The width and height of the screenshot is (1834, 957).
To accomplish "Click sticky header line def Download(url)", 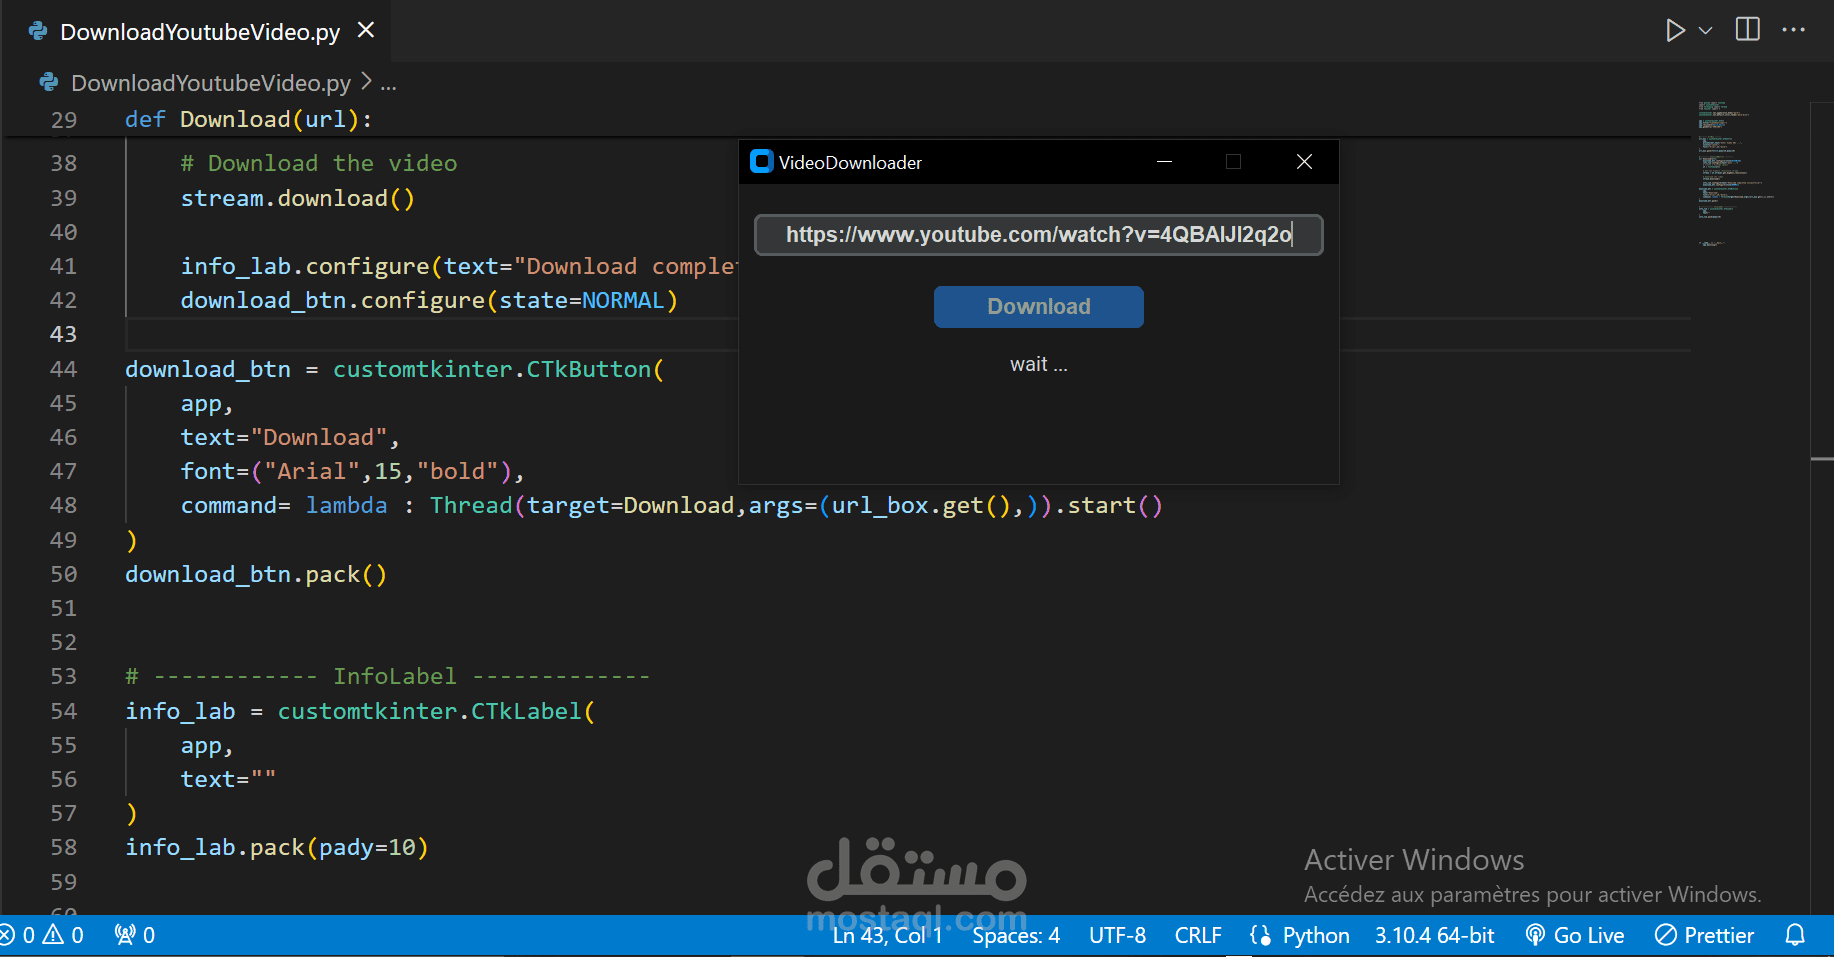I will (248, 120).
